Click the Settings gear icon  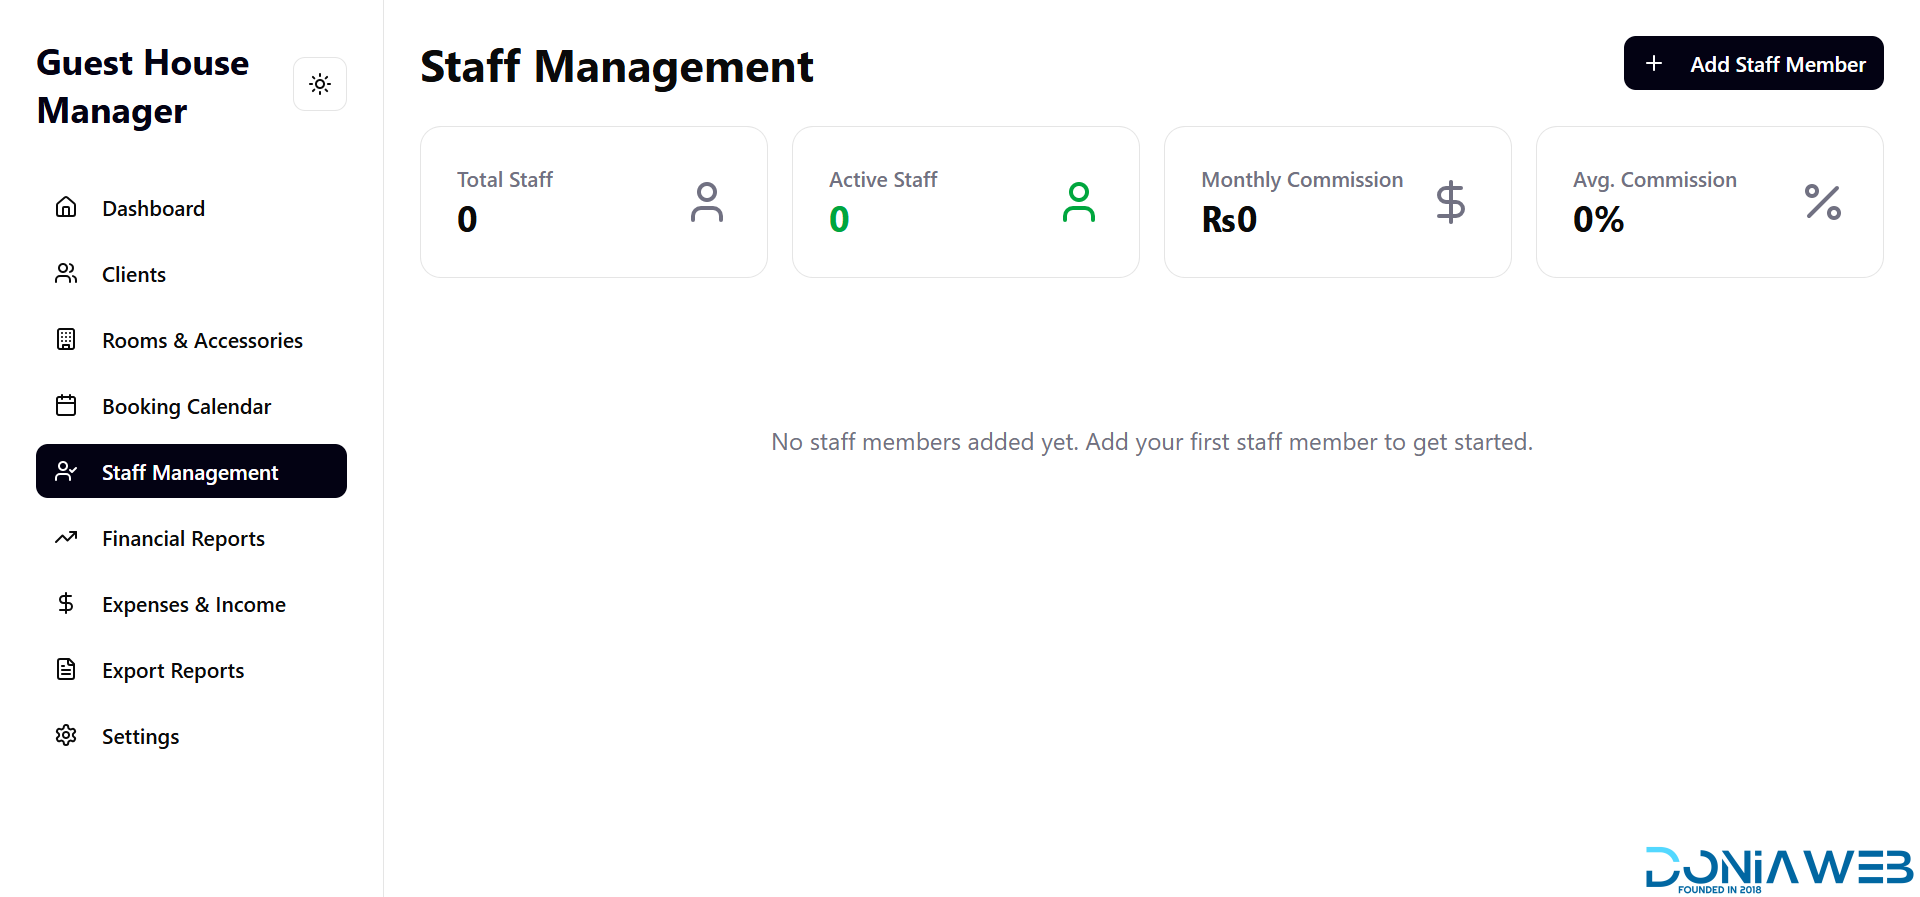[66, 735]
